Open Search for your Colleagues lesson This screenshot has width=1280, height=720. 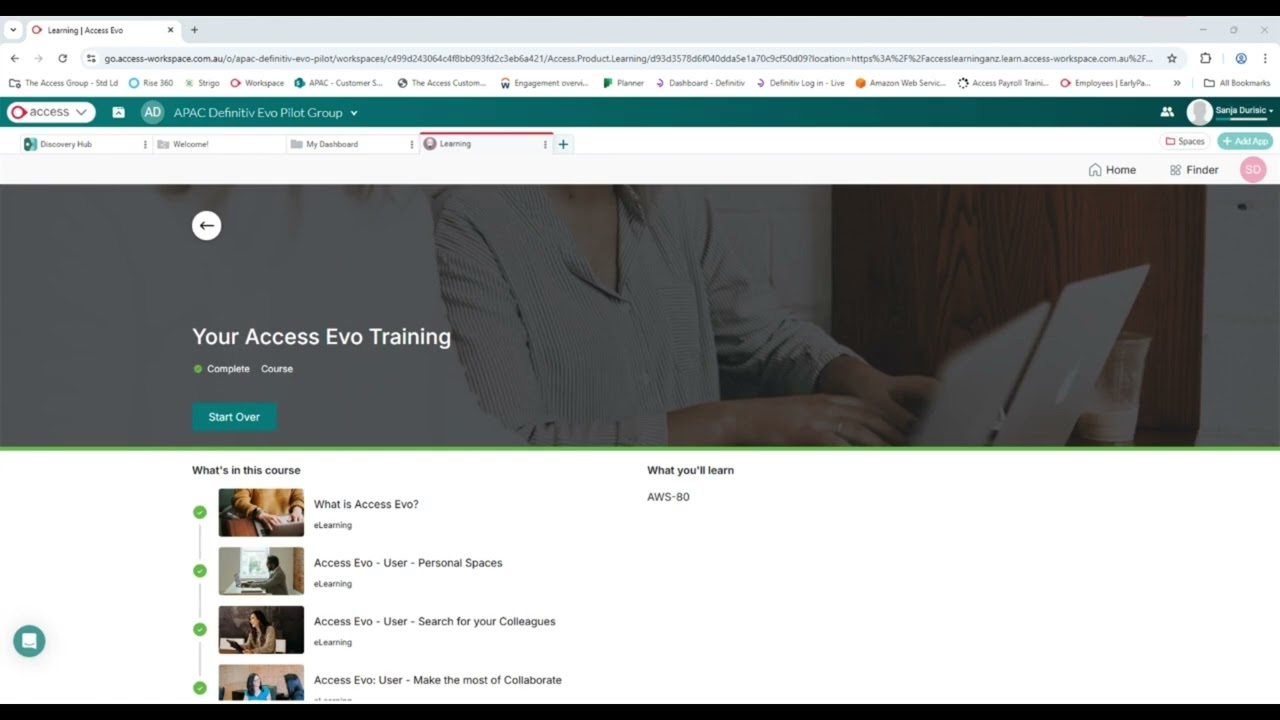pyautogui.click(x=434, y=621)
